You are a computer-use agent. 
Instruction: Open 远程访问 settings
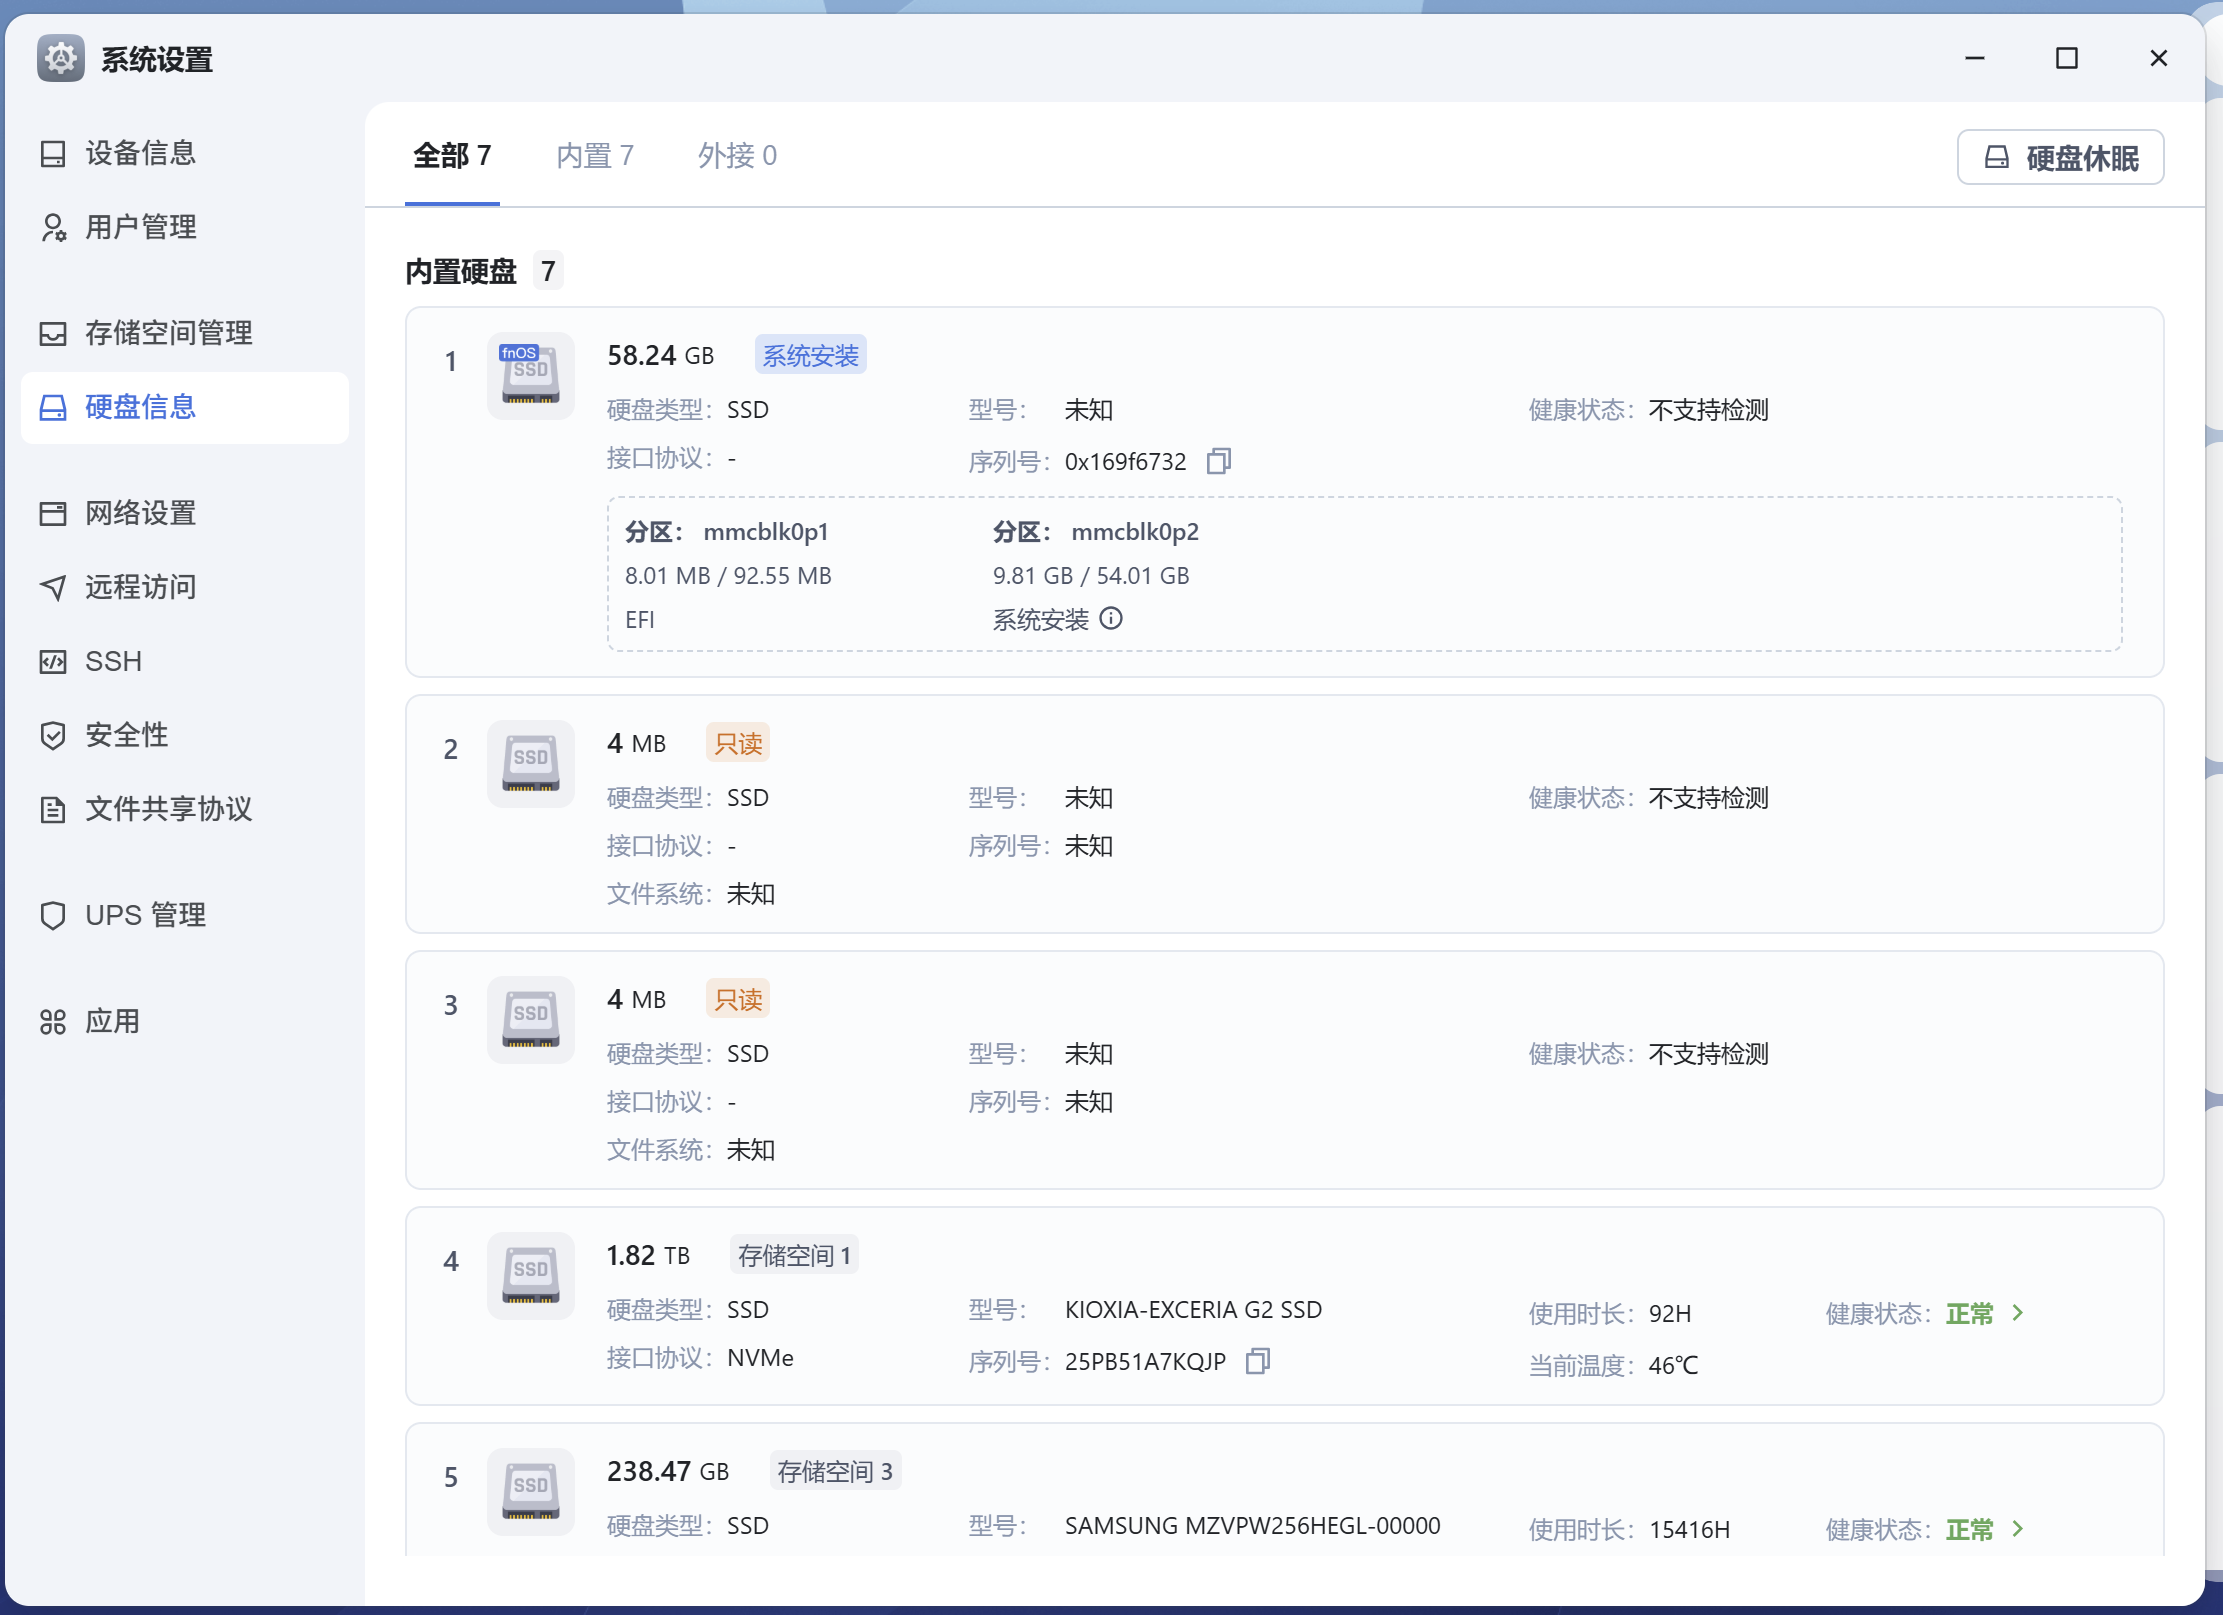[140, 587]
